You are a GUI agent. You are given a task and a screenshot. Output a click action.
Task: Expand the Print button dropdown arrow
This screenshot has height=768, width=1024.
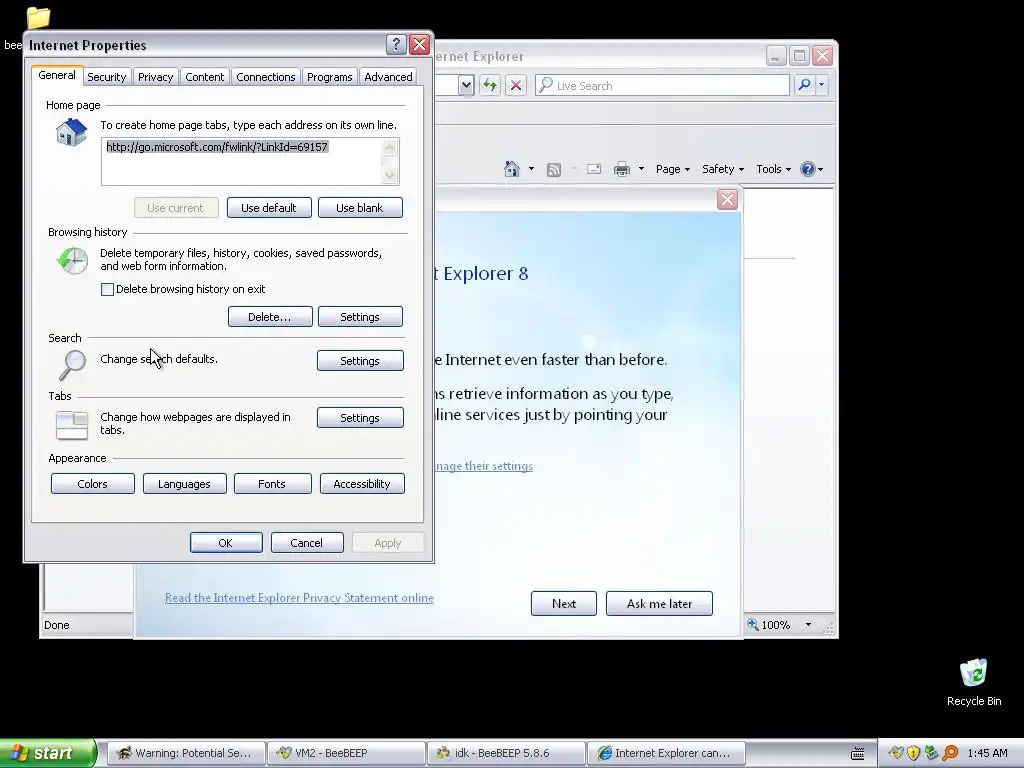[x=641, y=169]
